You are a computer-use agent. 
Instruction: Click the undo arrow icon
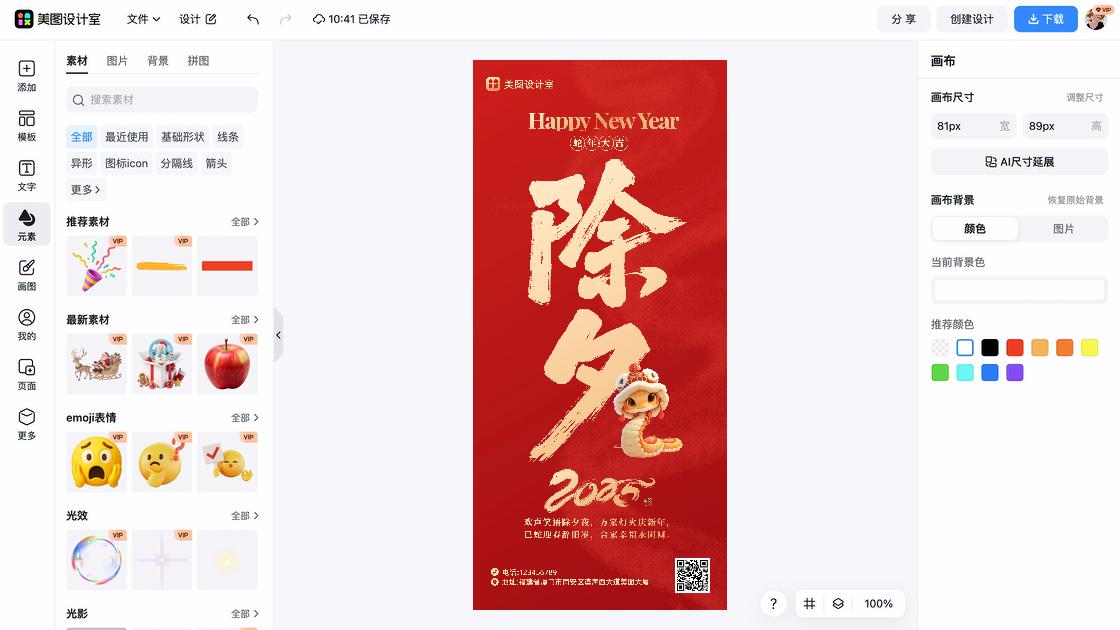click(x=253, y=19)
